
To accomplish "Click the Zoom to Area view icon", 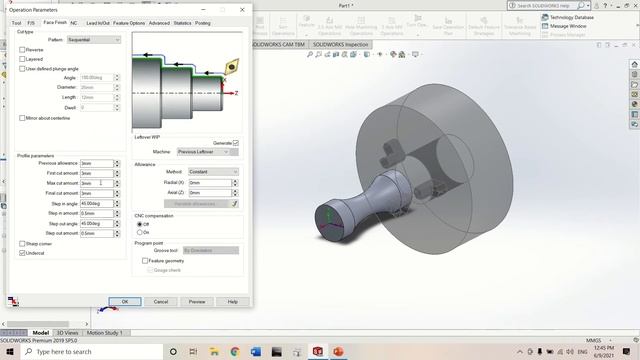I will tap(318, 54).
